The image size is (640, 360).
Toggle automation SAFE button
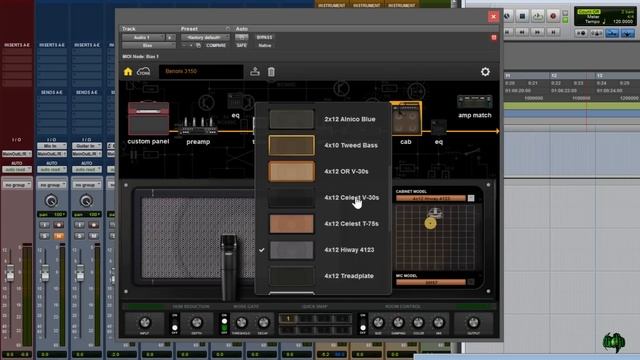pyautogui.click(x=242, y=45)
